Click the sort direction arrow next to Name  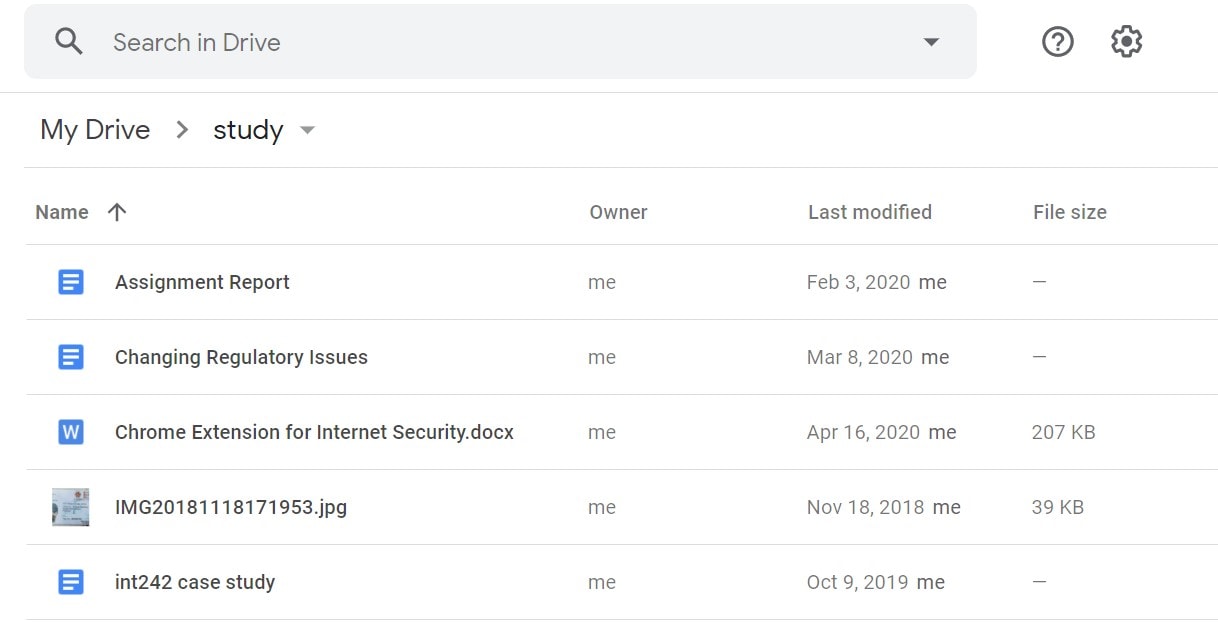click(x=117, y=212)
